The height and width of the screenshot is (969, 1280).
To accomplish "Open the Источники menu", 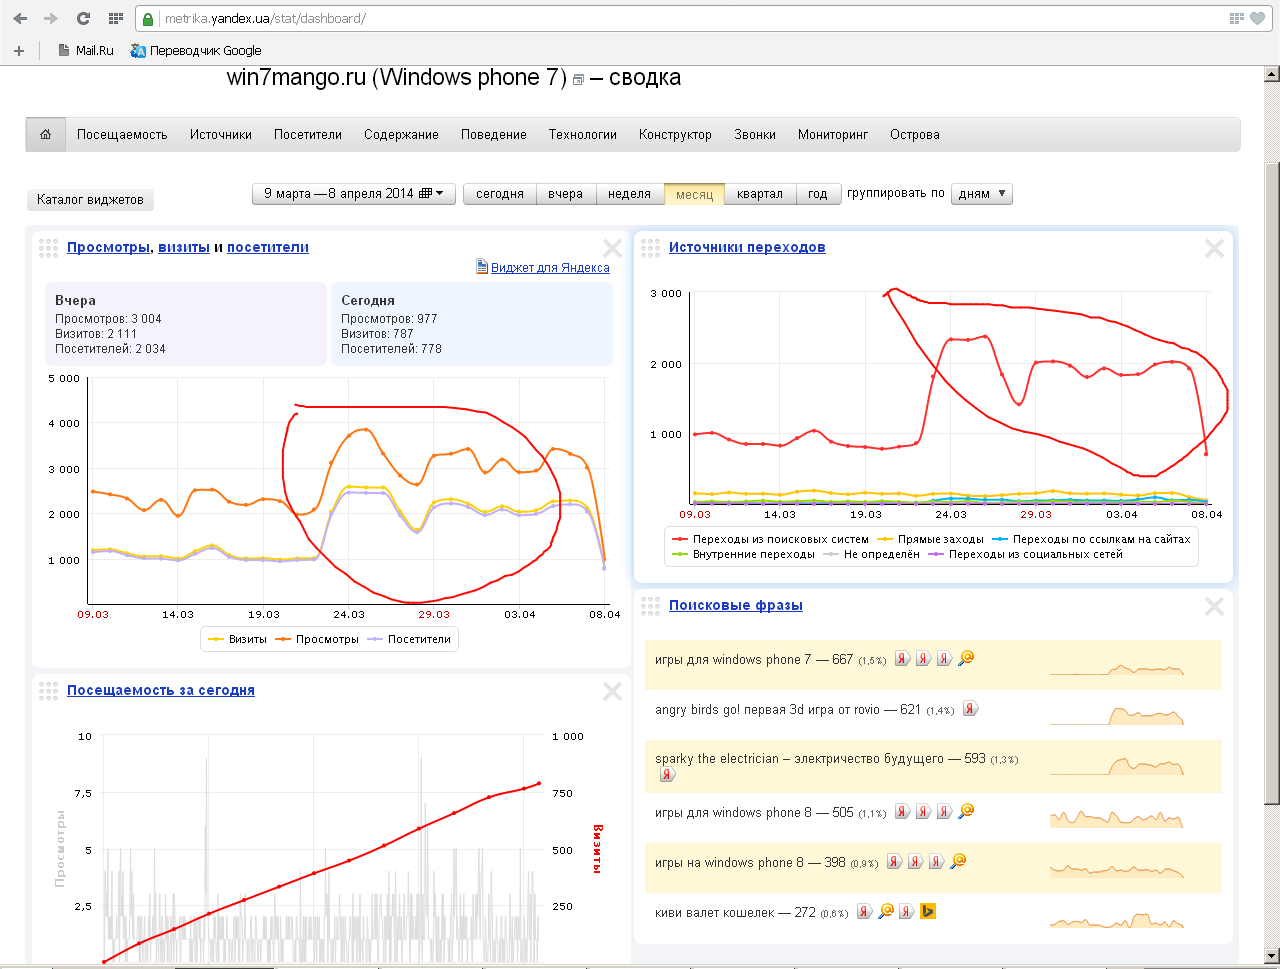I will 221,135.
